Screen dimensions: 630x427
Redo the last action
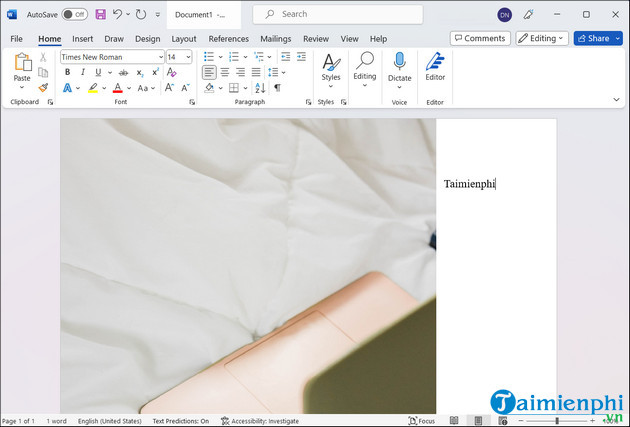point(141,15)
